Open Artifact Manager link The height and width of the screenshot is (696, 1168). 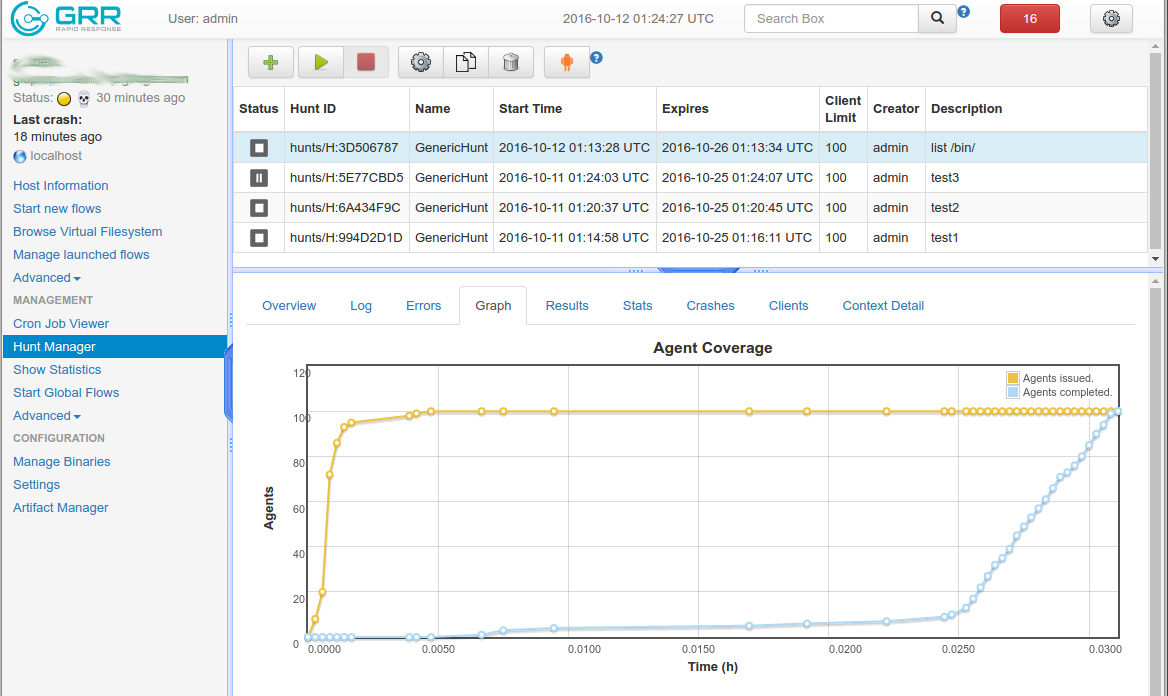[60, 507]
